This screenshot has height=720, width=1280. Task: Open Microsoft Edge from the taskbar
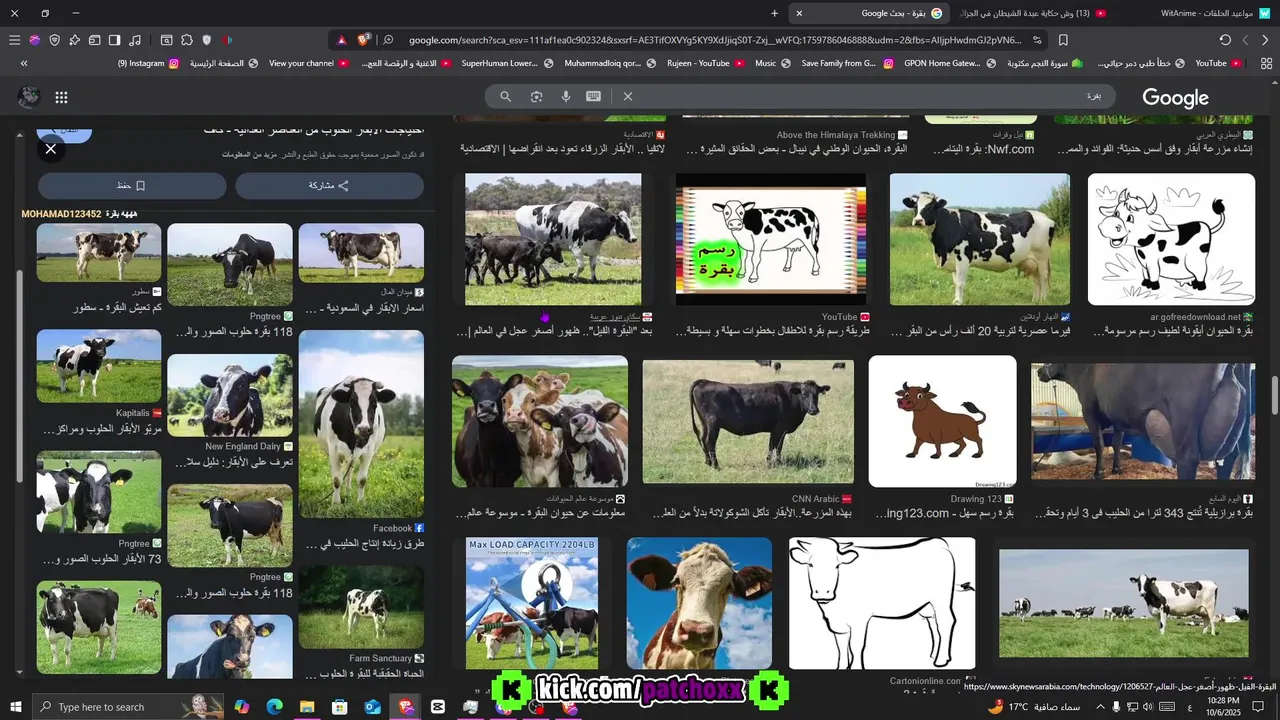[x=274, y=707]
